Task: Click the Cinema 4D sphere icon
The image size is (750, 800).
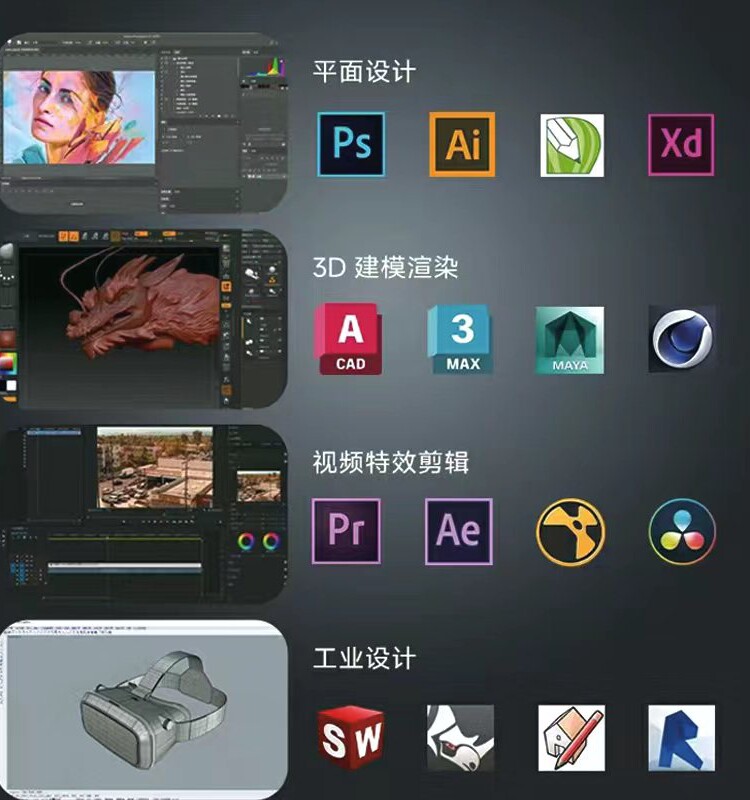Action: pyautogui.click(x=682, y=339)
